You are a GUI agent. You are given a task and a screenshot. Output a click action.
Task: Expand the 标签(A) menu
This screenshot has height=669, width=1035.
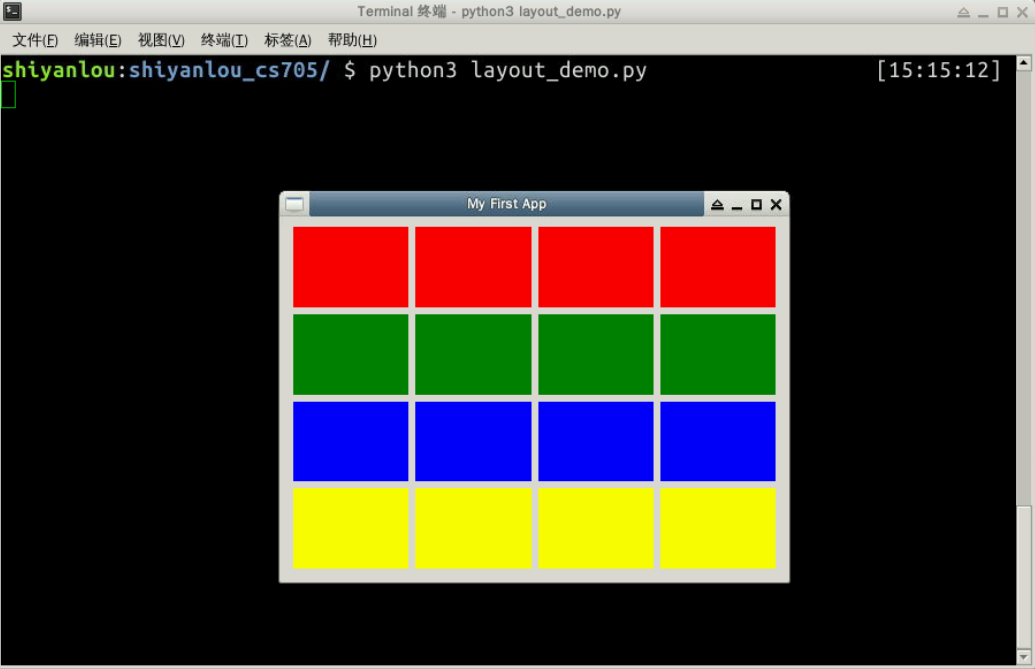pos(287,40)
